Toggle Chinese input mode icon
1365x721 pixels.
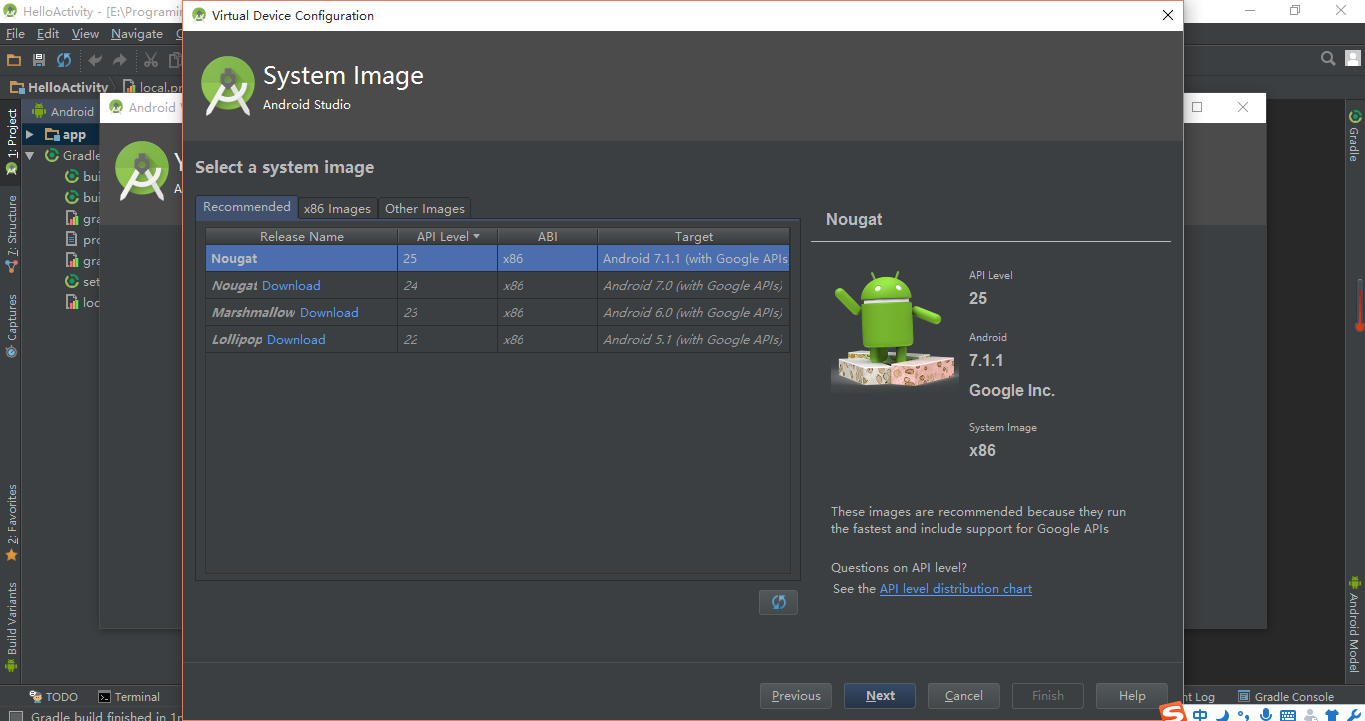pyautogui.click(x=1200, y=714)
